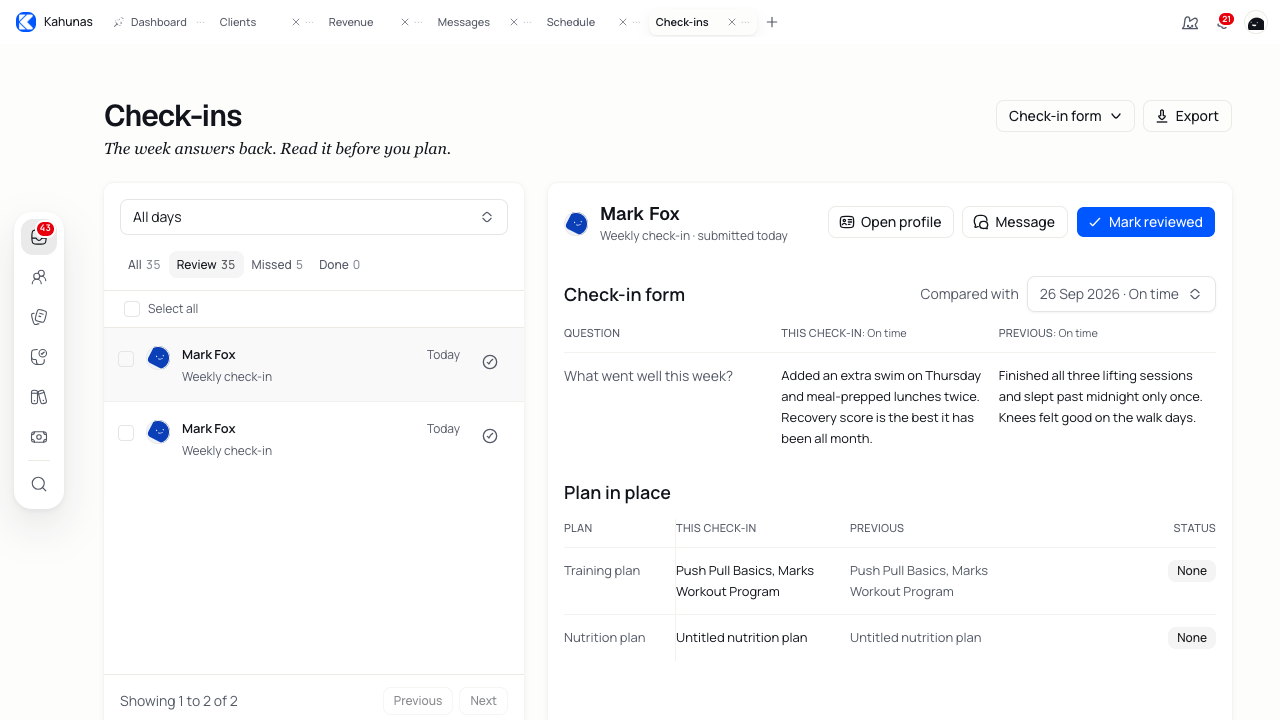Screen dimensions: 1280x720
Task: Click the Previous pagination button
Action: point(418,701)
